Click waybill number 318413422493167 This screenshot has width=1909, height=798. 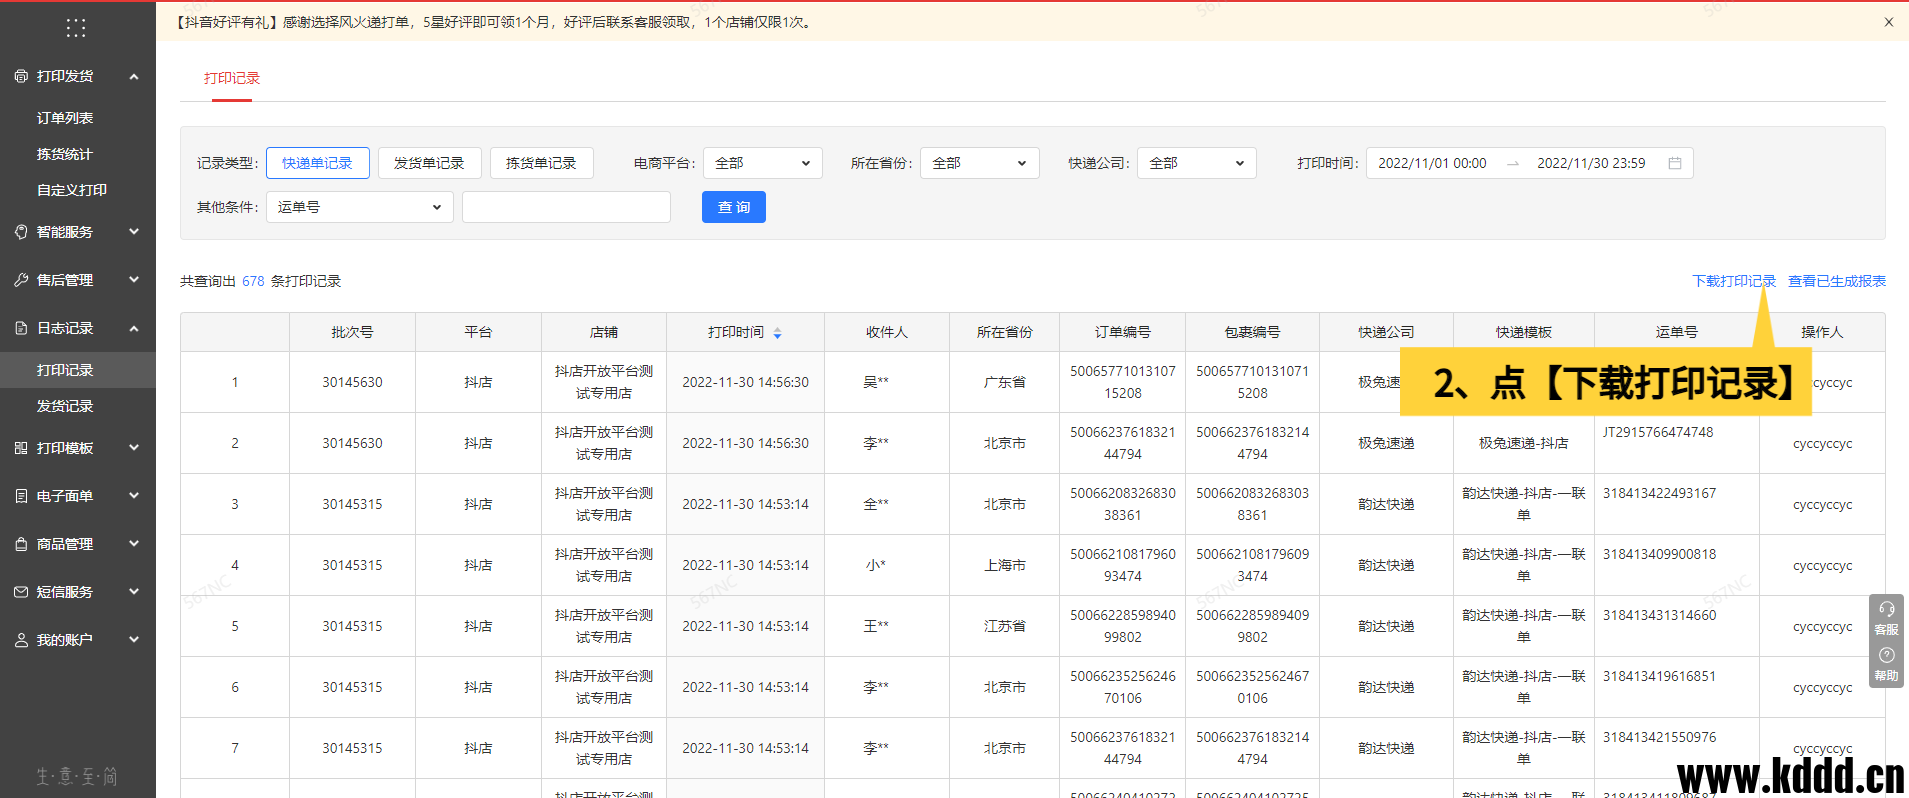point(1660,493)
